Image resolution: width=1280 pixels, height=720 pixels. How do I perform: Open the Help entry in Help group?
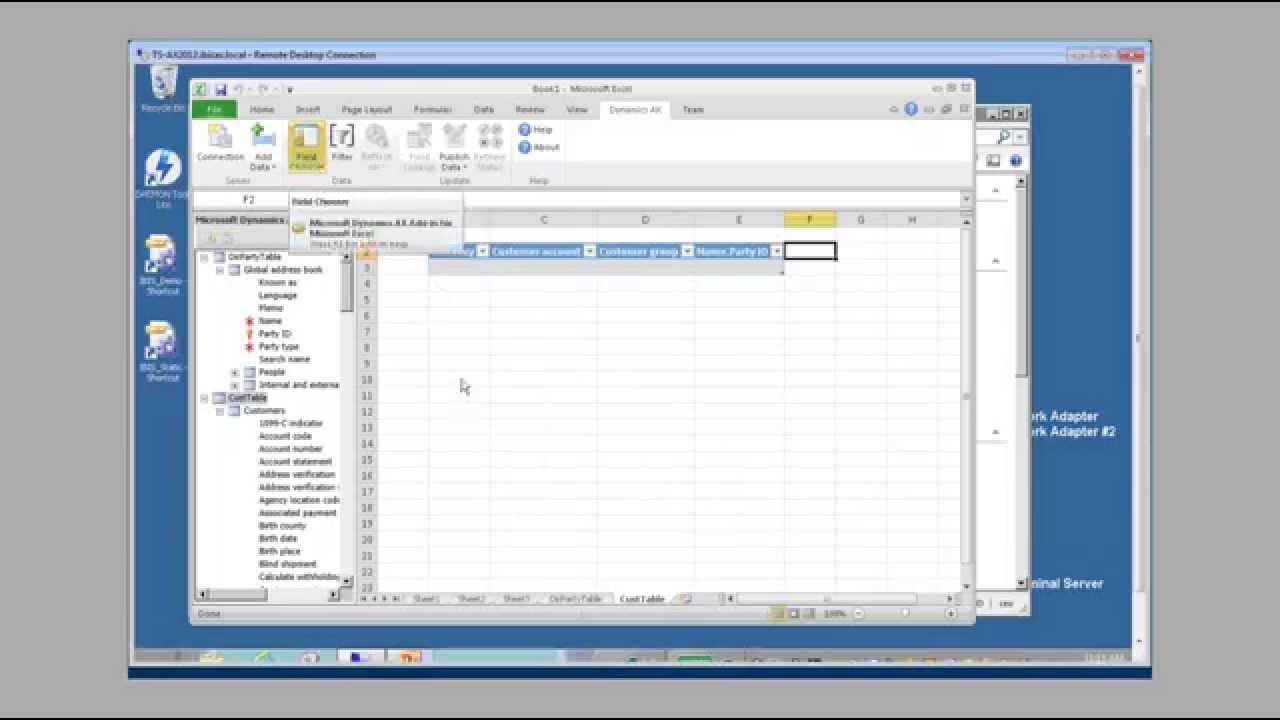[x=535, y=130]
